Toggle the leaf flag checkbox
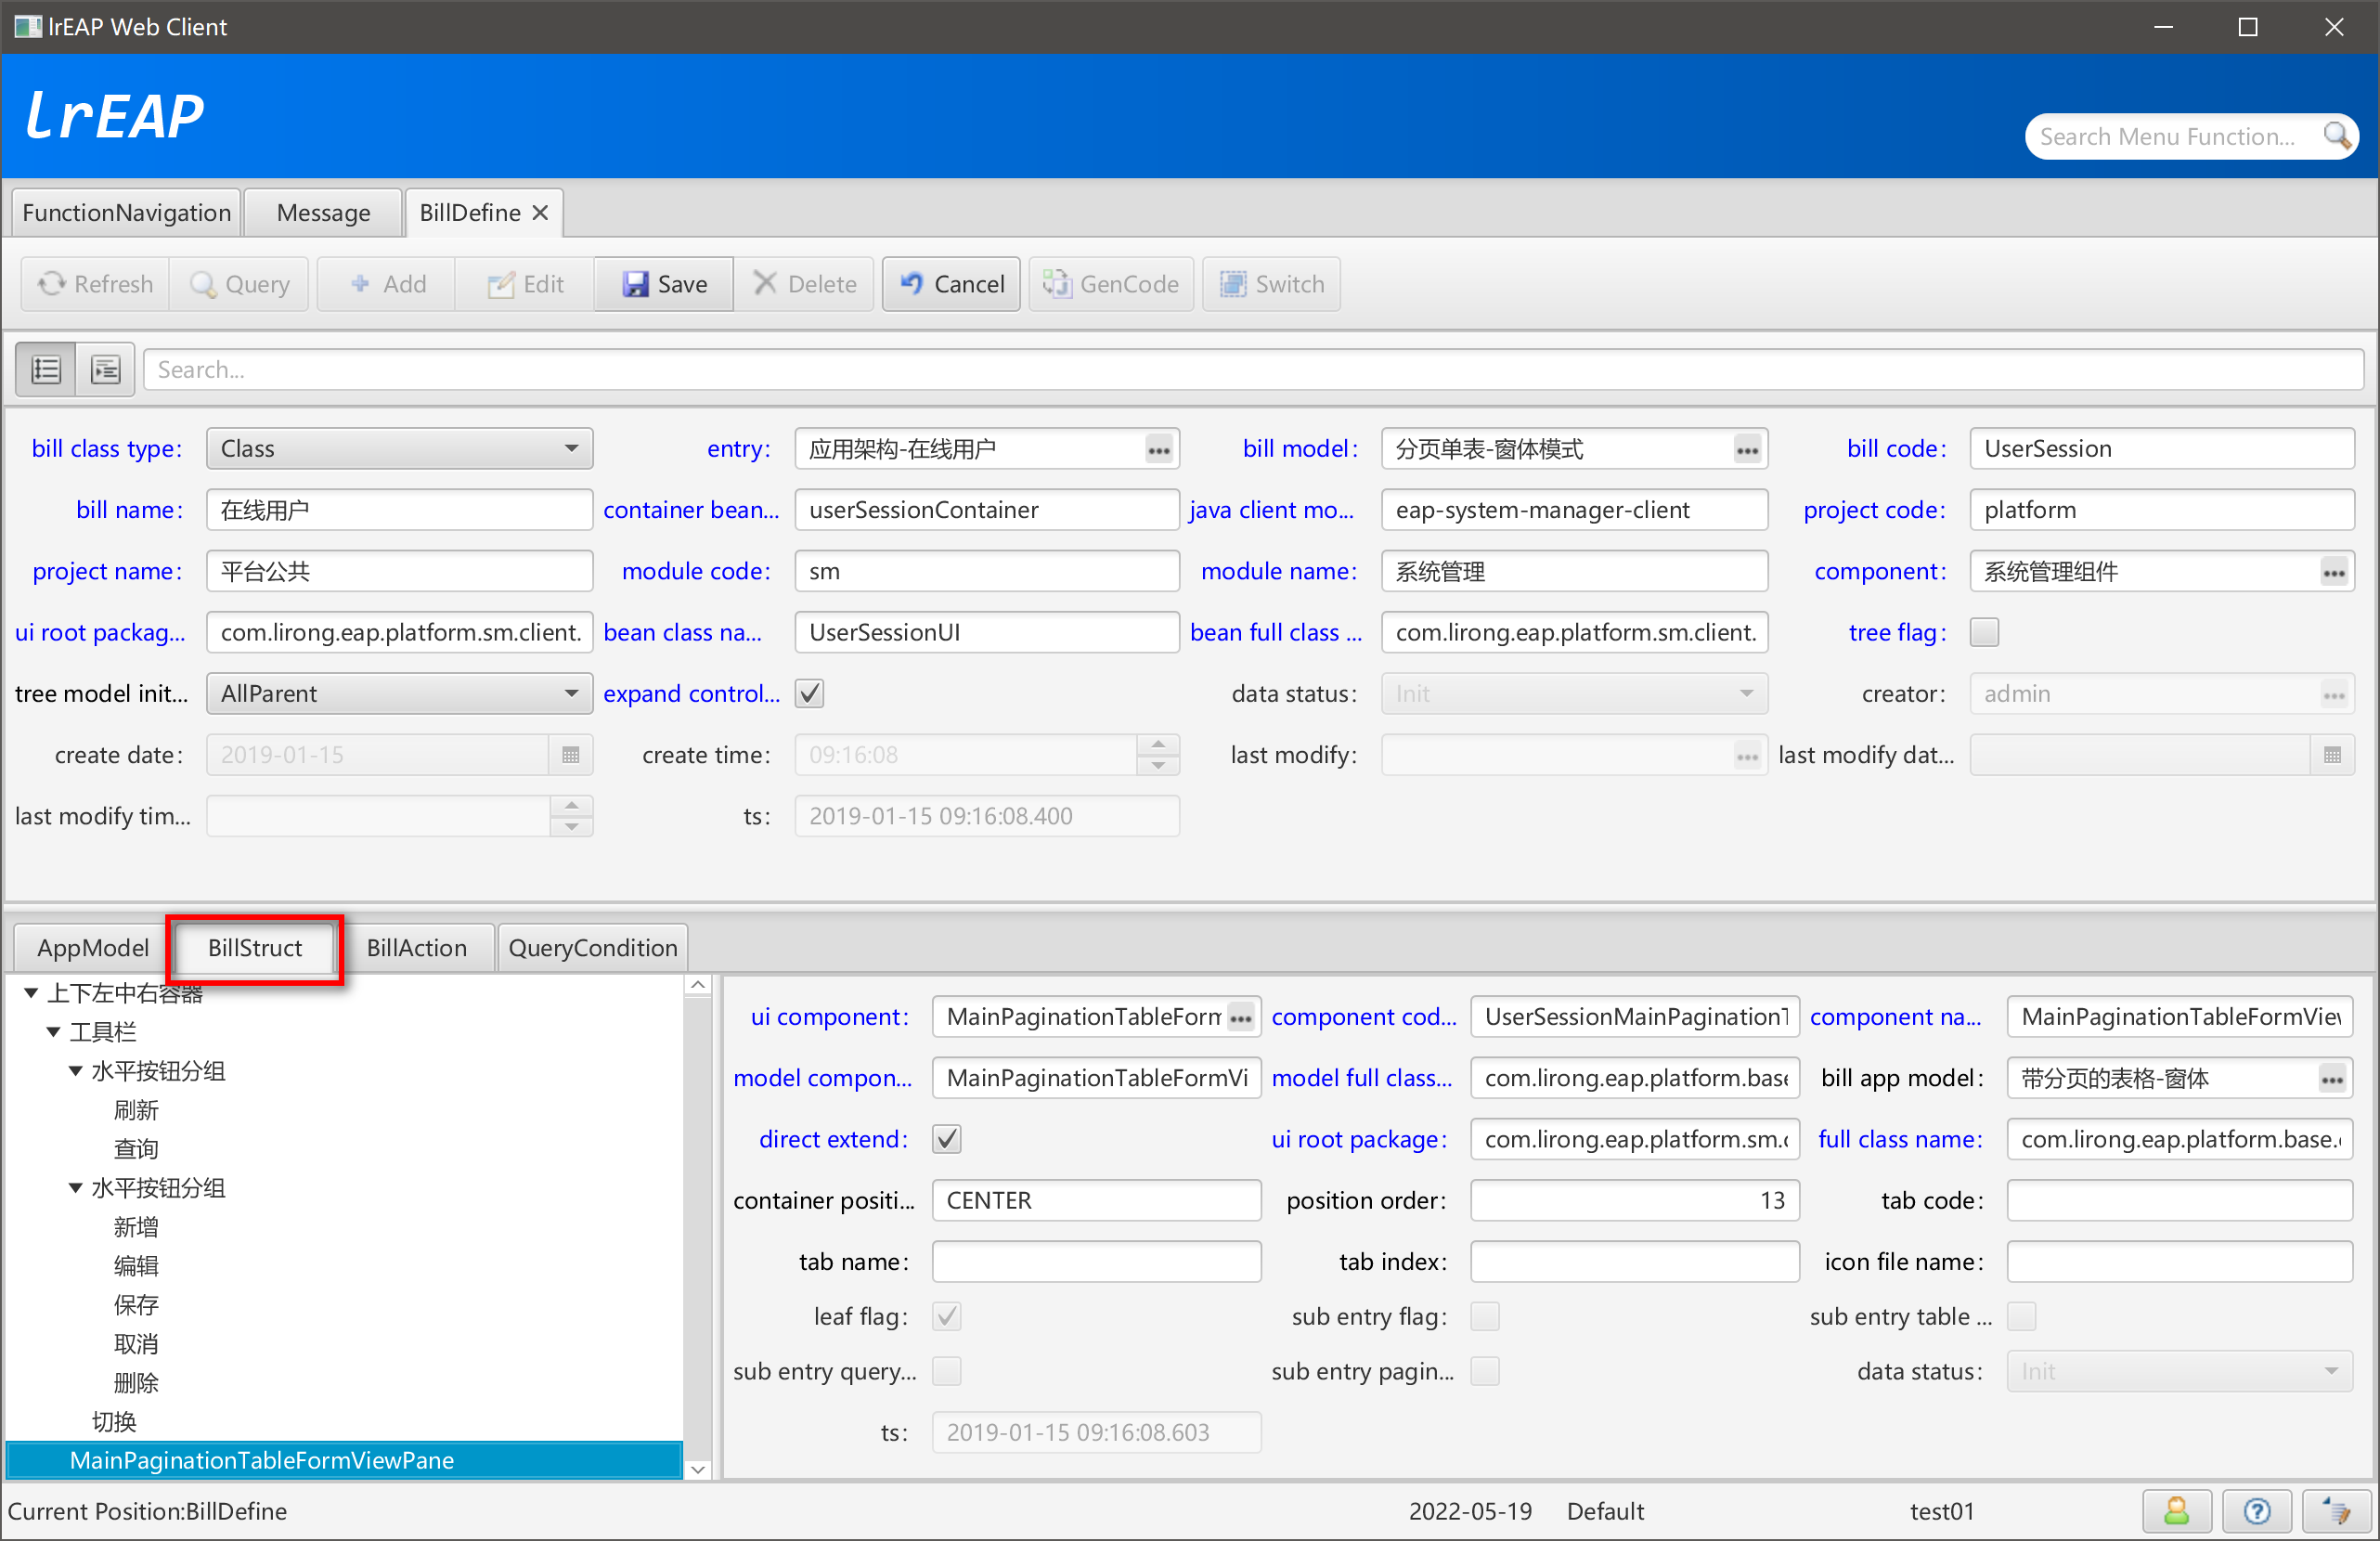 coord(947,1316)
